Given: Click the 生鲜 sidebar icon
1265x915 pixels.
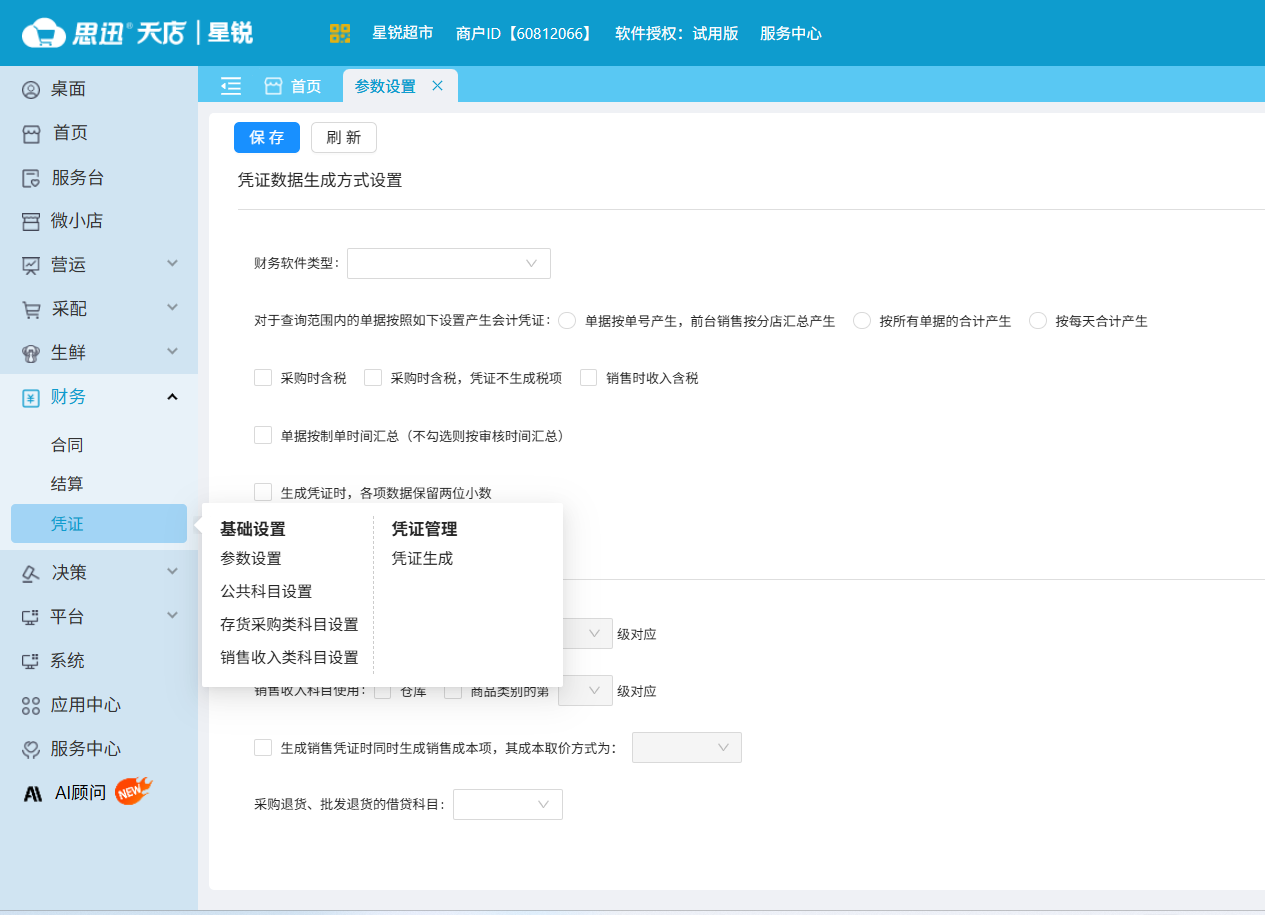Looking at the screenshot, I should (x=31, y=353).
